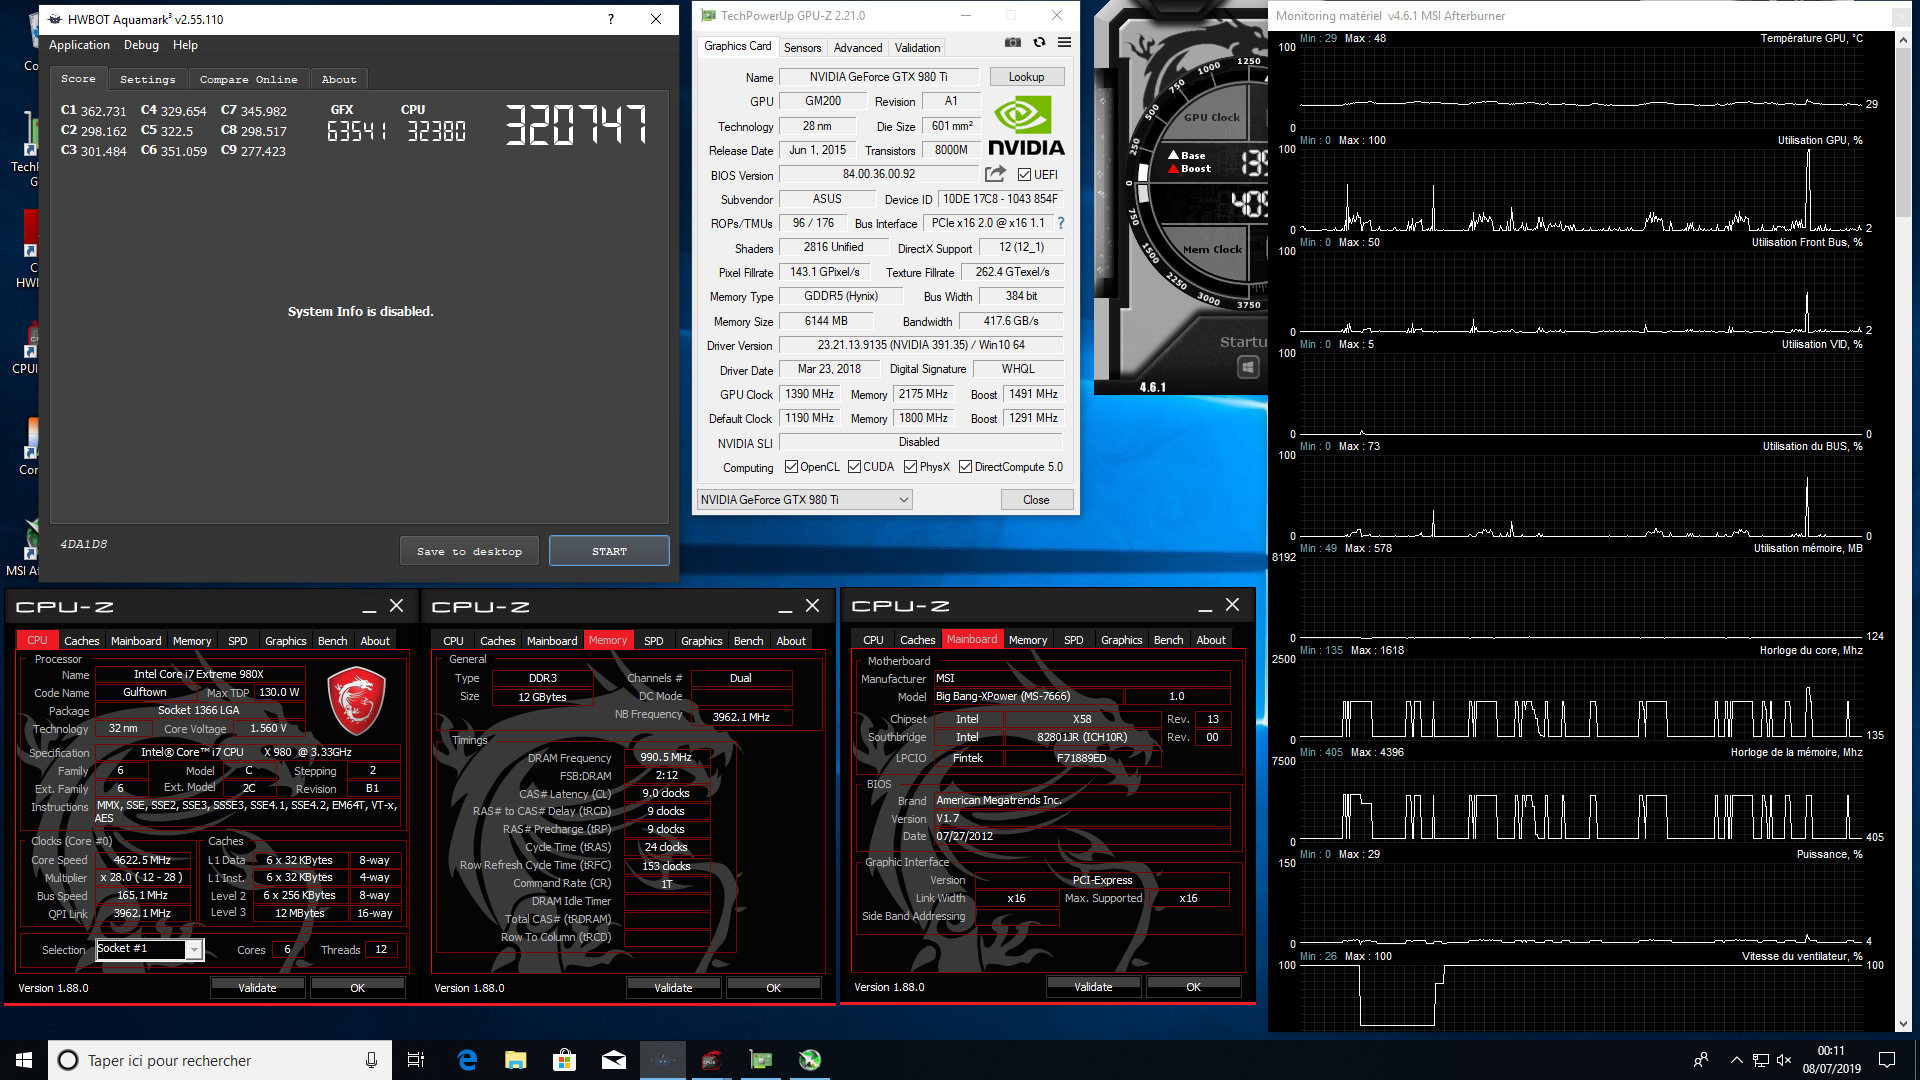
Task: Open the GPU selection dropdown in GPU-Z
Action: pyautogui.click(x=805, y=500)
